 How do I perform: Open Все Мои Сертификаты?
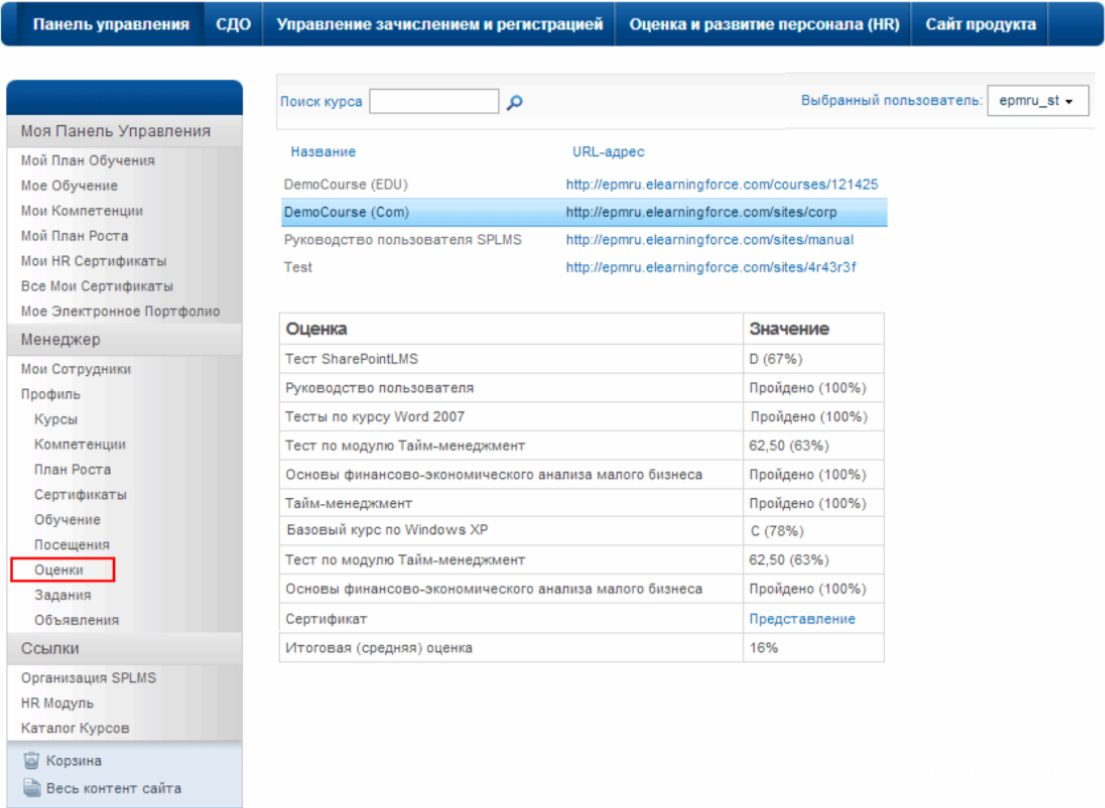pos(97,286)
